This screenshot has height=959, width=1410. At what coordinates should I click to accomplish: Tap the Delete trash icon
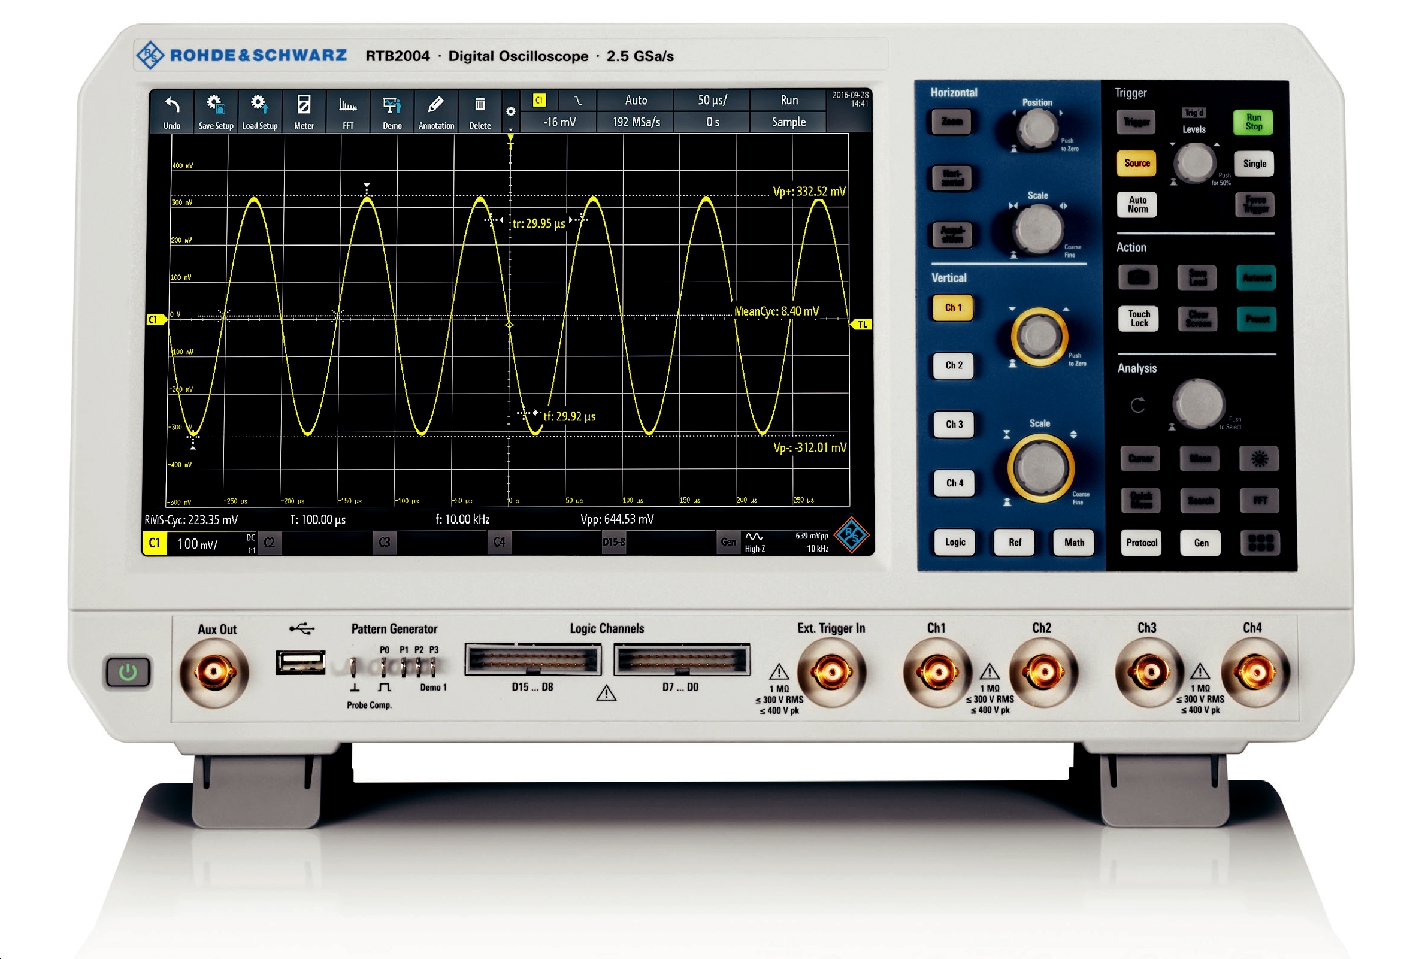pyautogui.click(x=480, y=111)
